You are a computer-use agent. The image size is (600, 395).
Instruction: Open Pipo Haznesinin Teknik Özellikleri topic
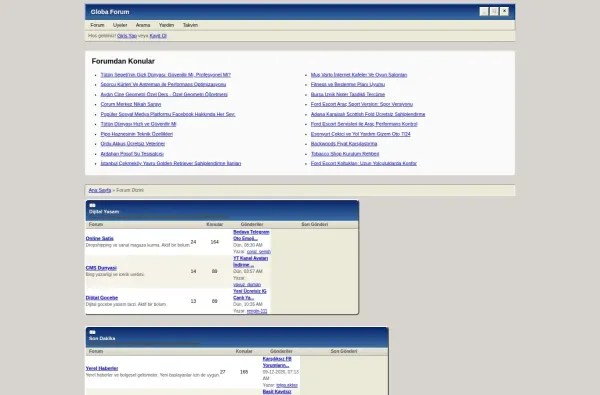(137, 134)
